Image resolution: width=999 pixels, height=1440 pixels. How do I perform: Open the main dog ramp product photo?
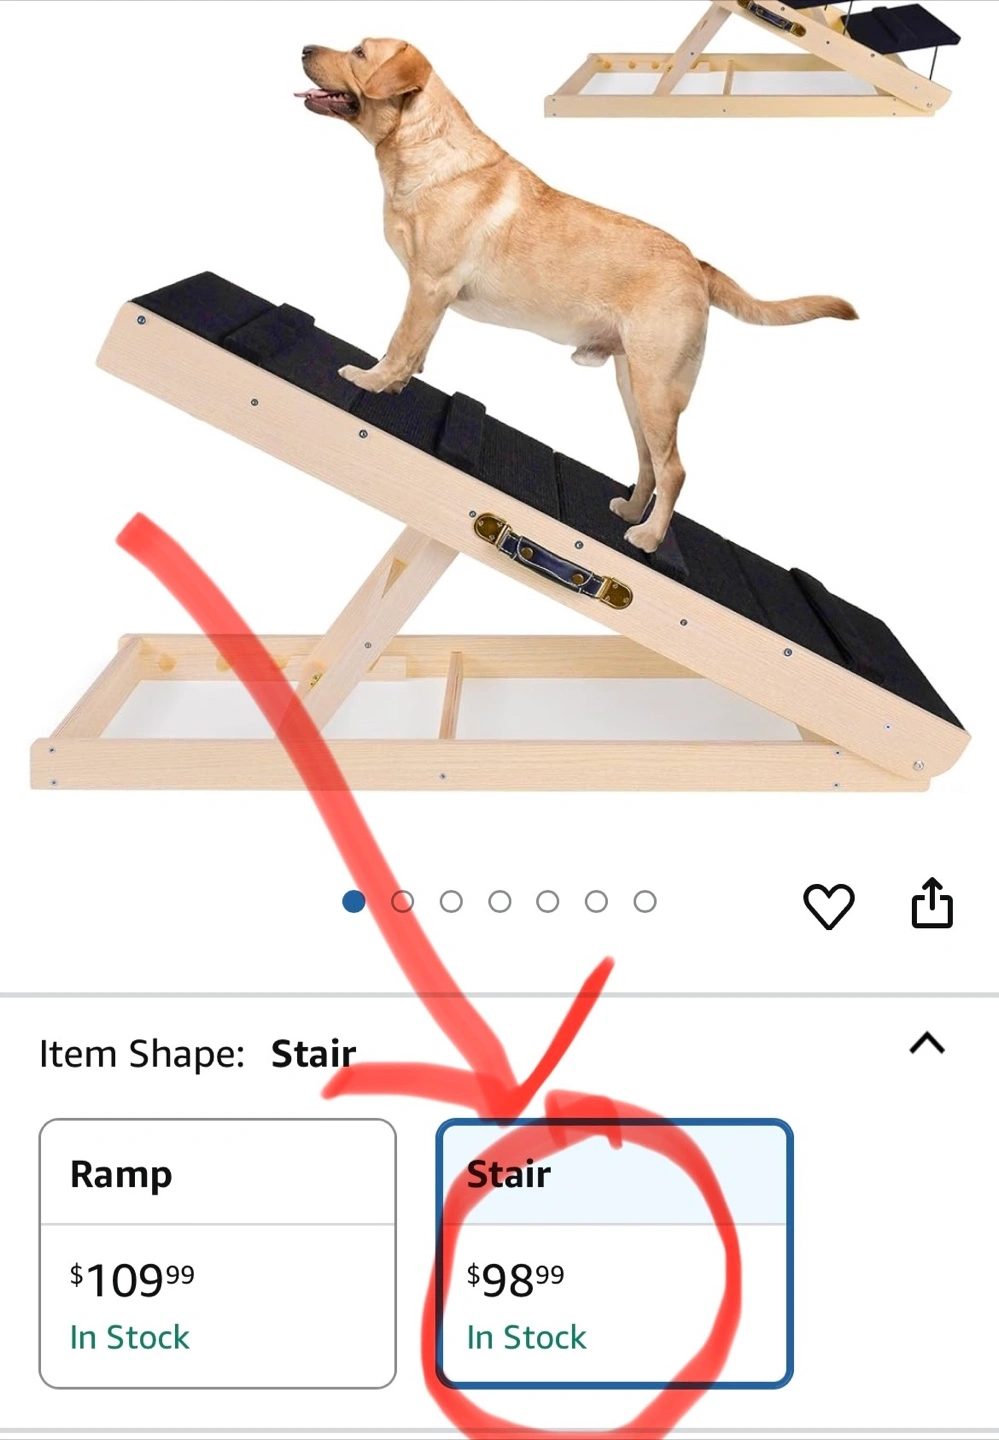(500, 420)
